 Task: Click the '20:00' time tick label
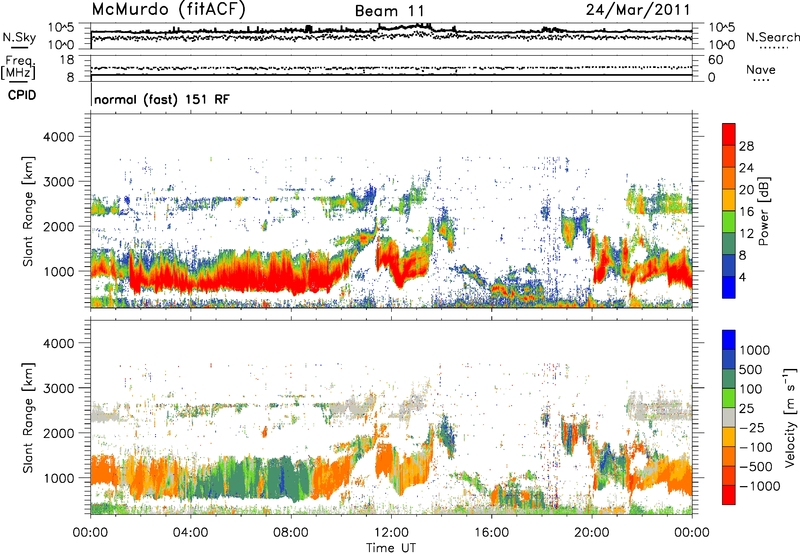click(x=591, y=533)
